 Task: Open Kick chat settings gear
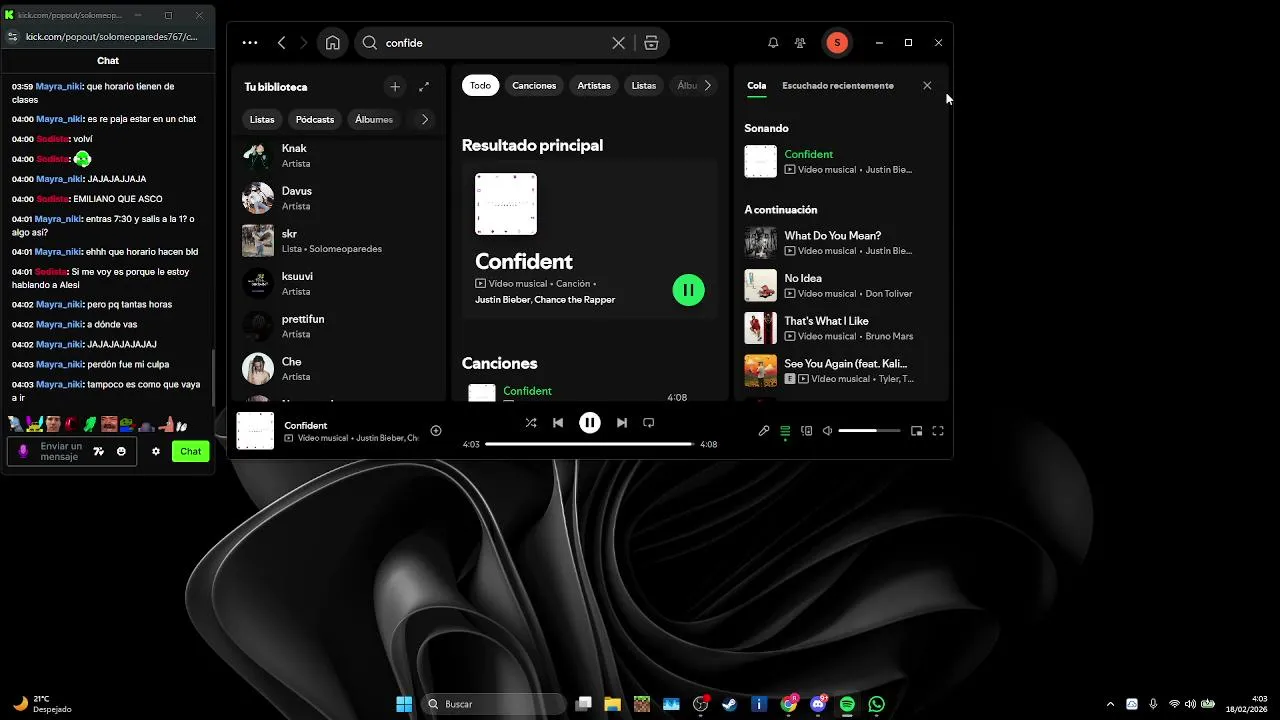tap(156, 451)
